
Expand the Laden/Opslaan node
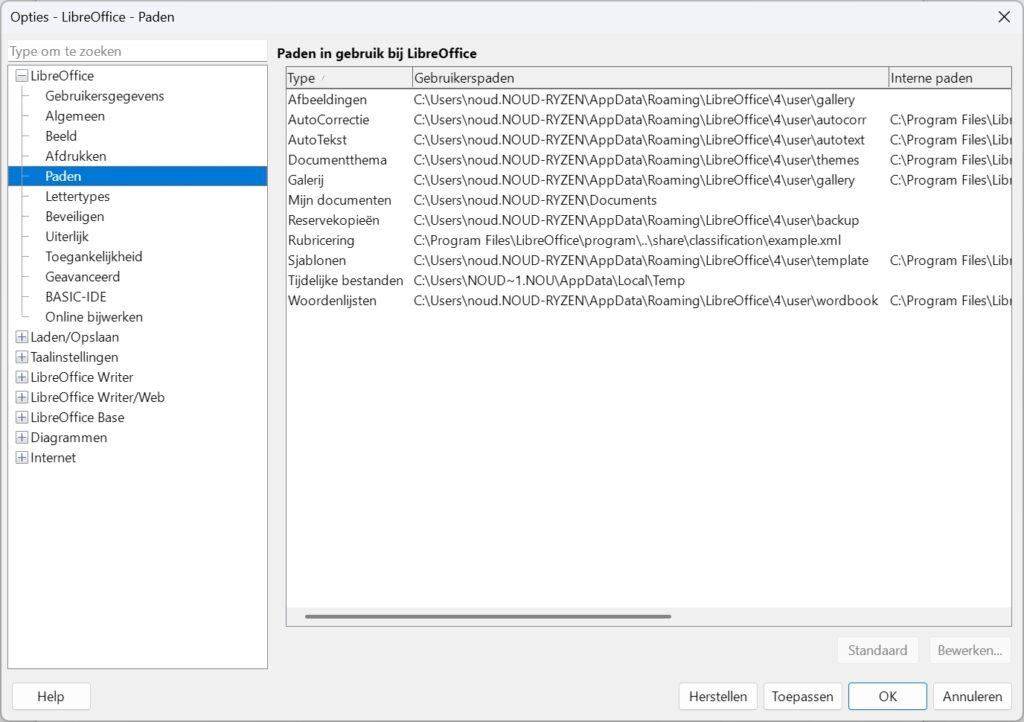point(22,337)
